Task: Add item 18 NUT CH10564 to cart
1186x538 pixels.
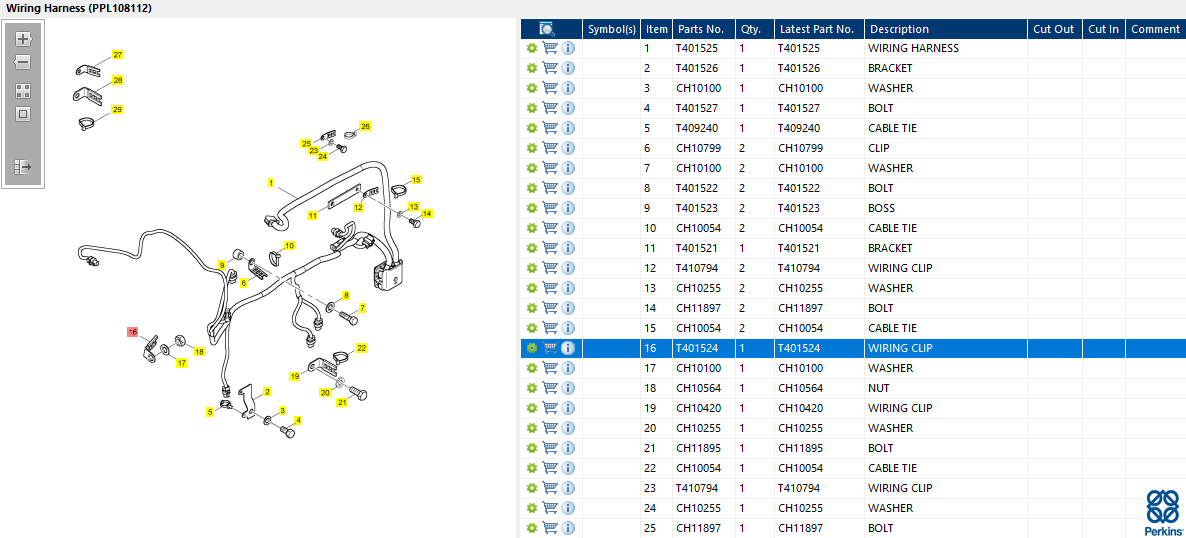Action: (550, 387)
